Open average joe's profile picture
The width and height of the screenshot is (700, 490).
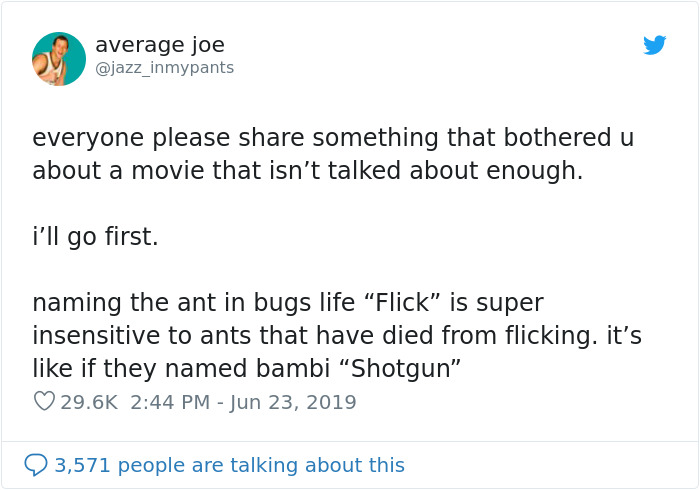click(58, 58)
